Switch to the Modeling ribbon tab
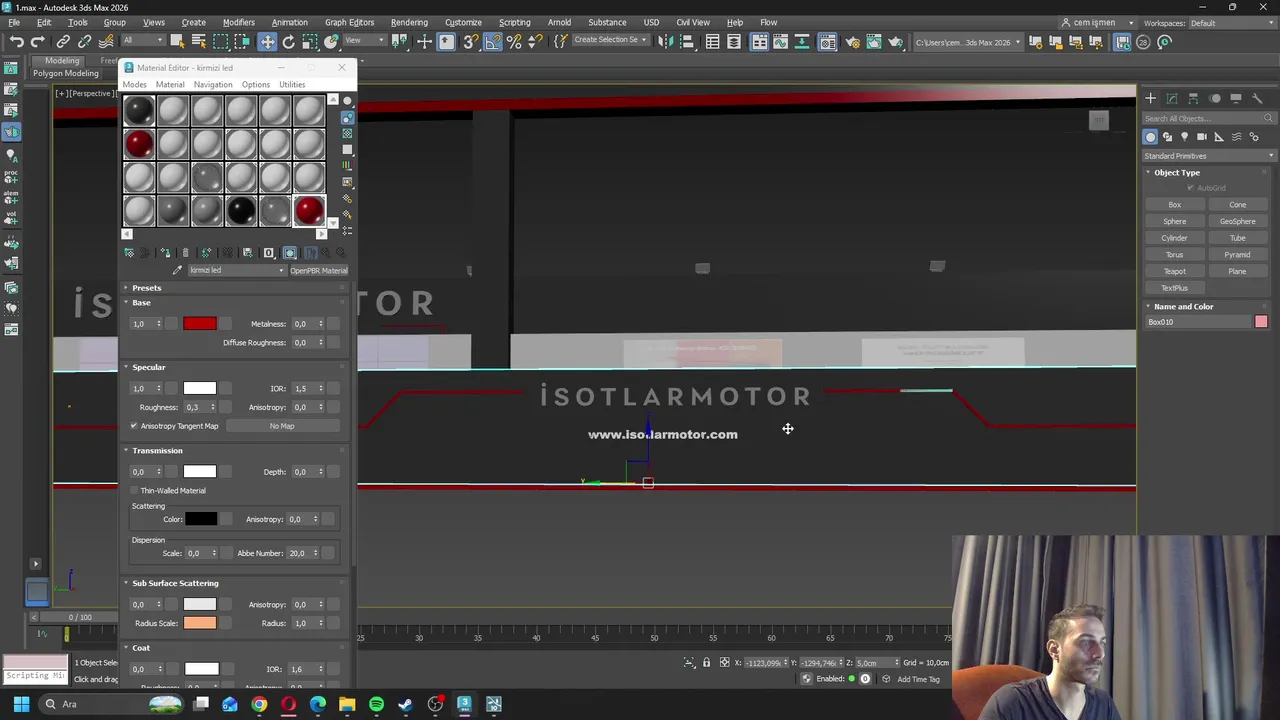This screenshot has width=1280, height=720. tap(62, 61)
